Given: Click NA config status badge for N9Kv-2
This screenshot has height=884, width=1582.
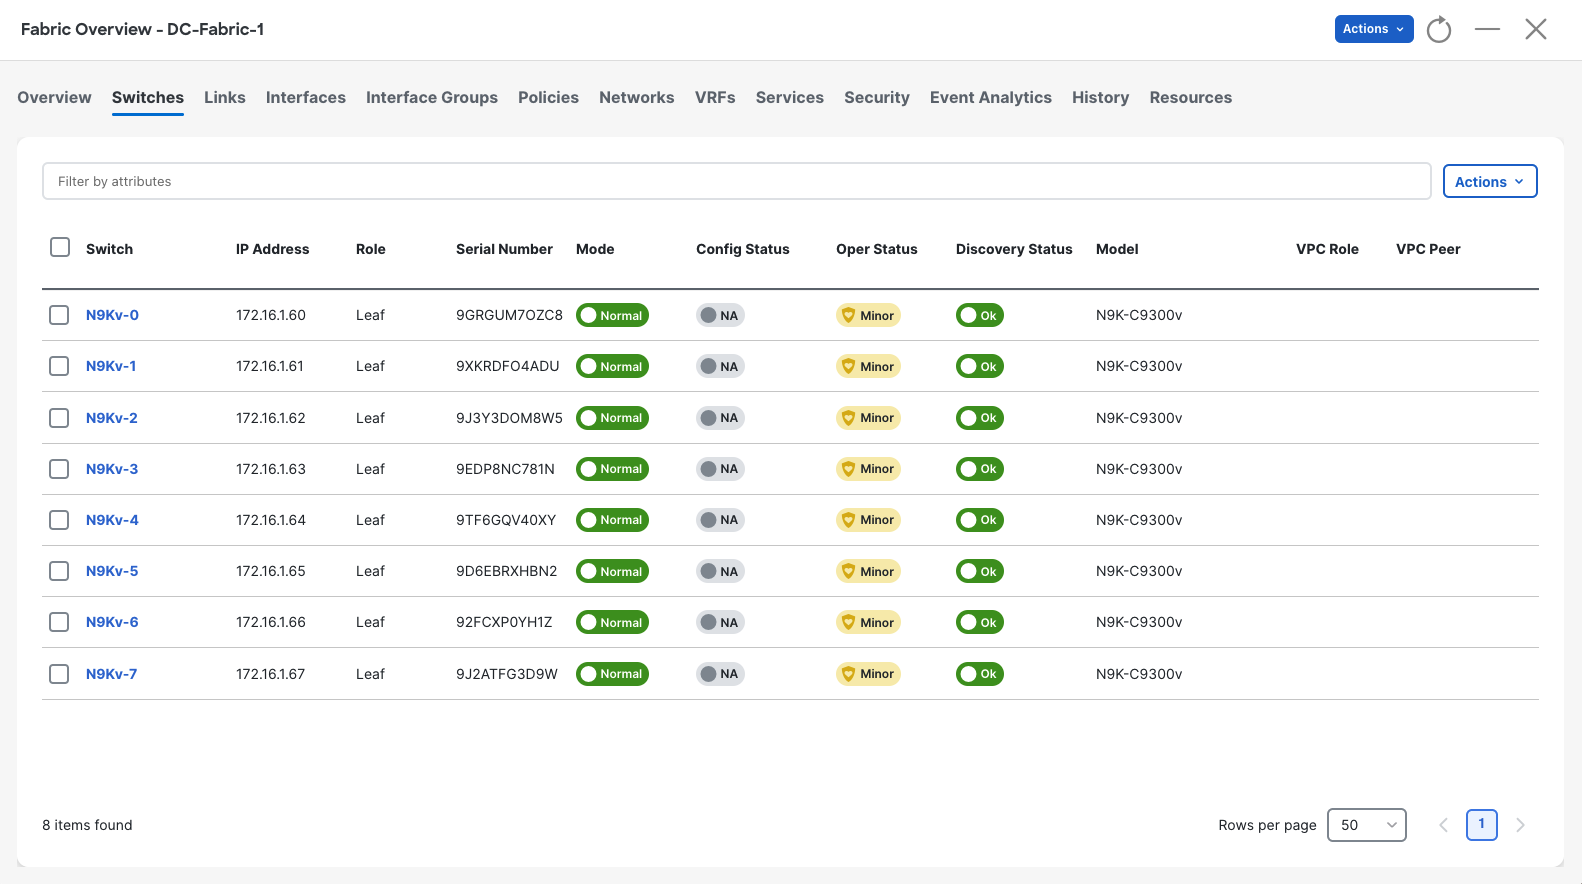Looking at the screenshot, I should point(720,418).
